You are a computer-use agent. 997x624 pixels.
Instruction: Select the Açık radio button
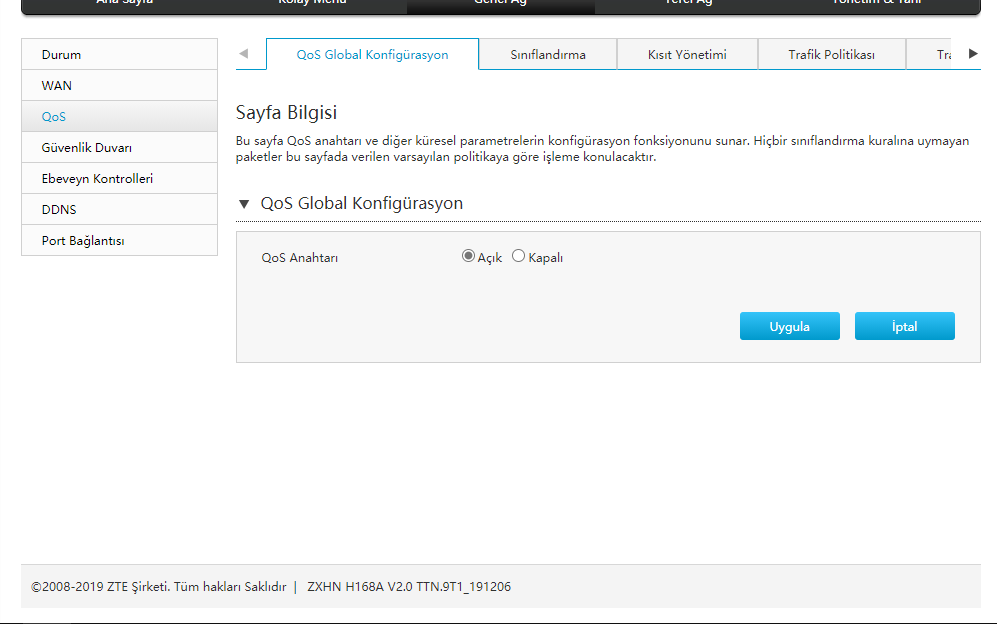pyautogui.click(x=469, y=256)
